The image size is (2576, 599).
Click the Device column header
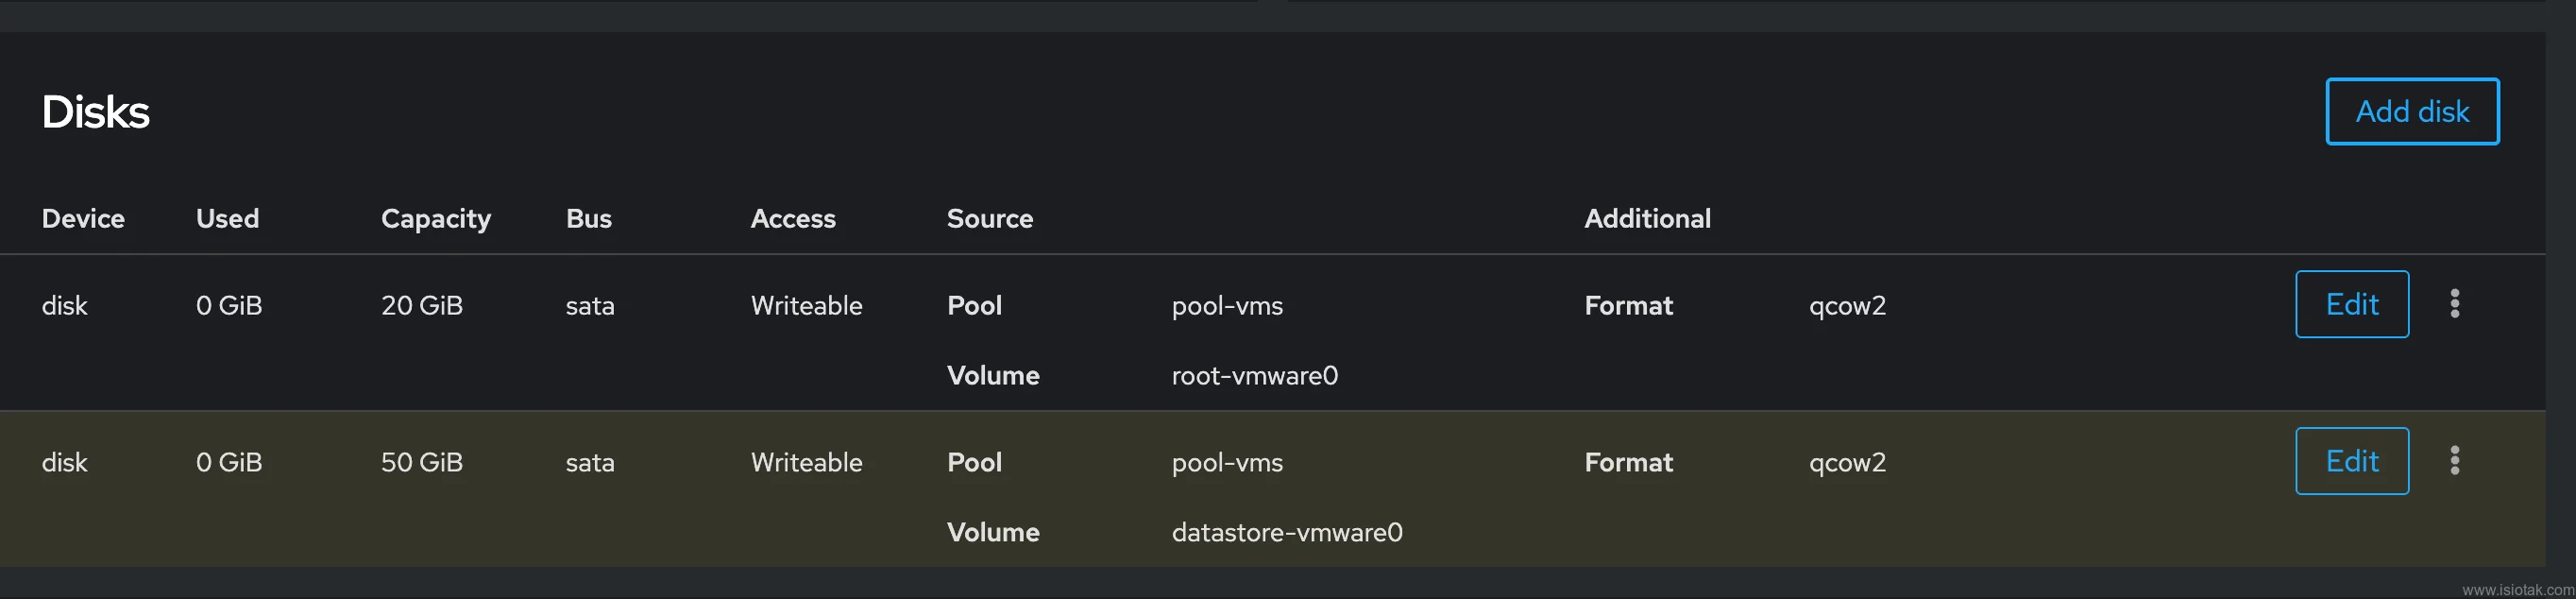click(83, 218)
